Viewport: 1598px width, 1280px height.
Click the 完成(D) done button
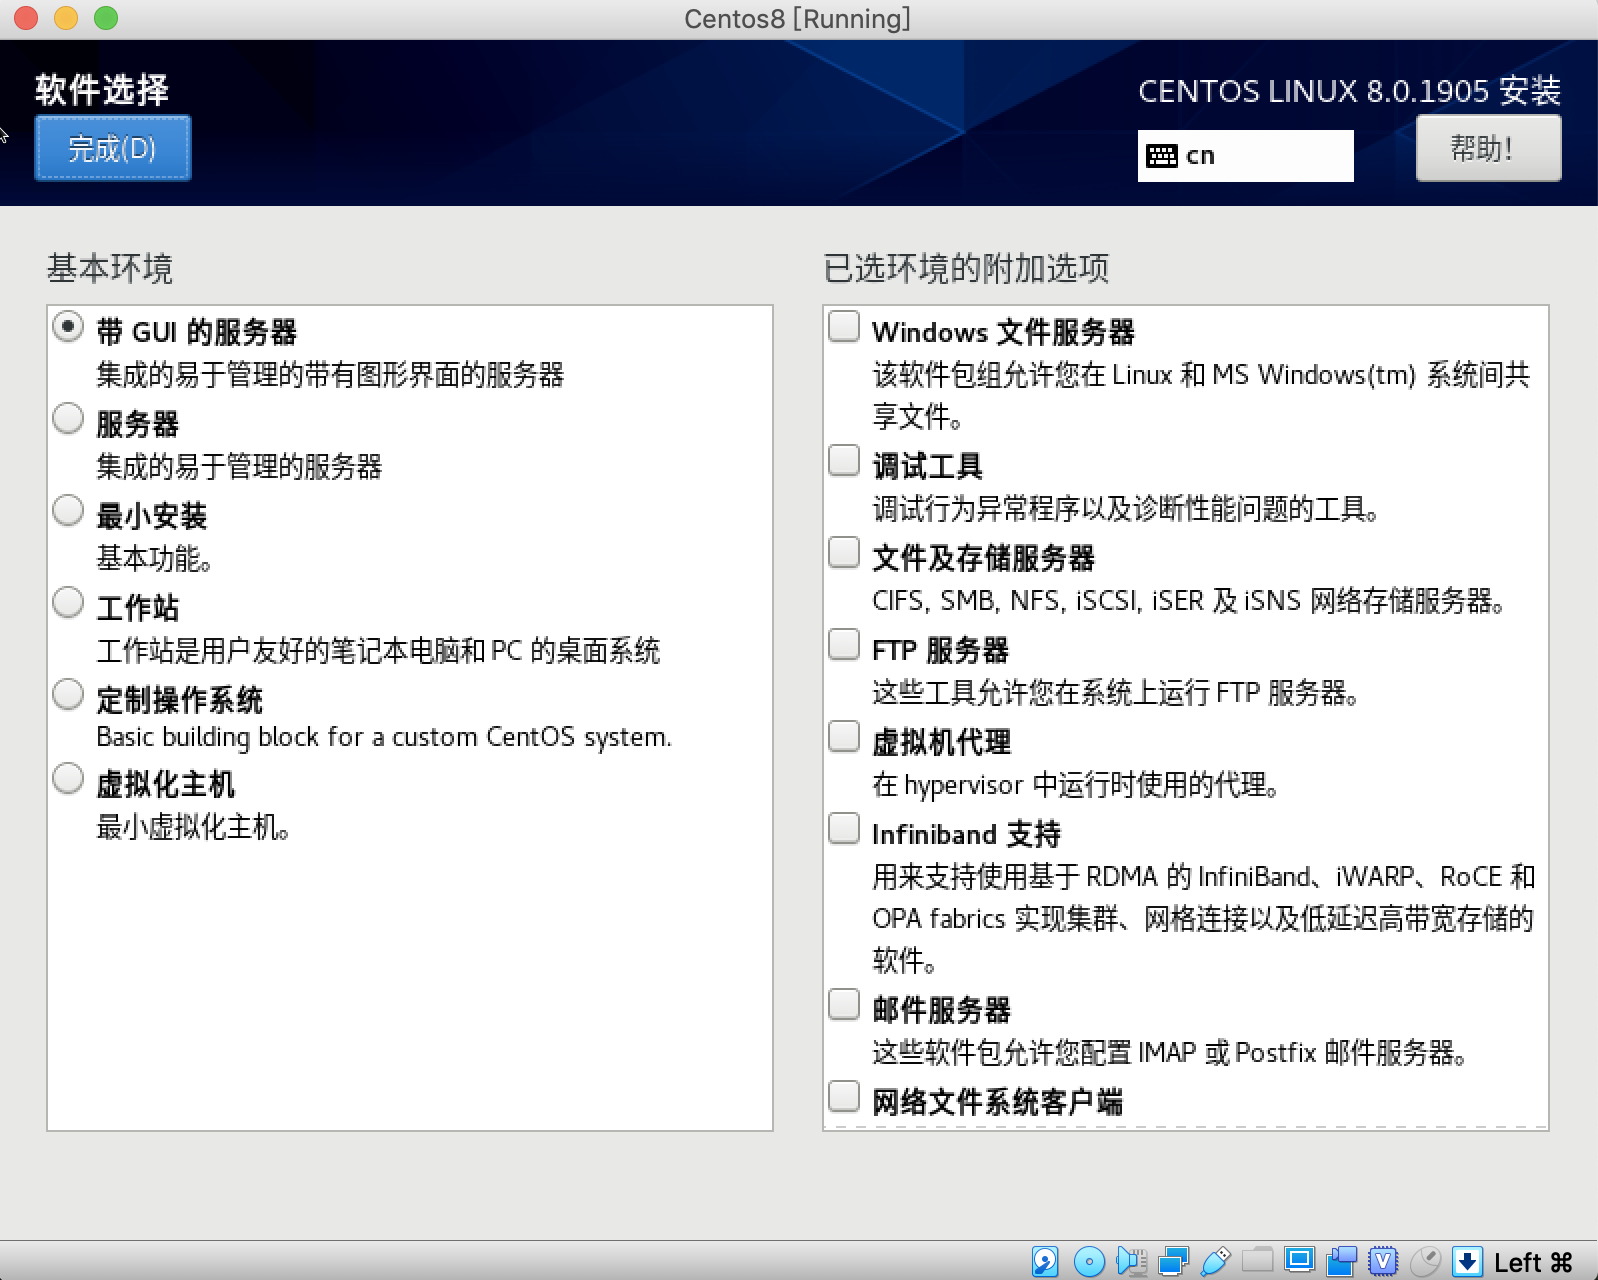112,148
